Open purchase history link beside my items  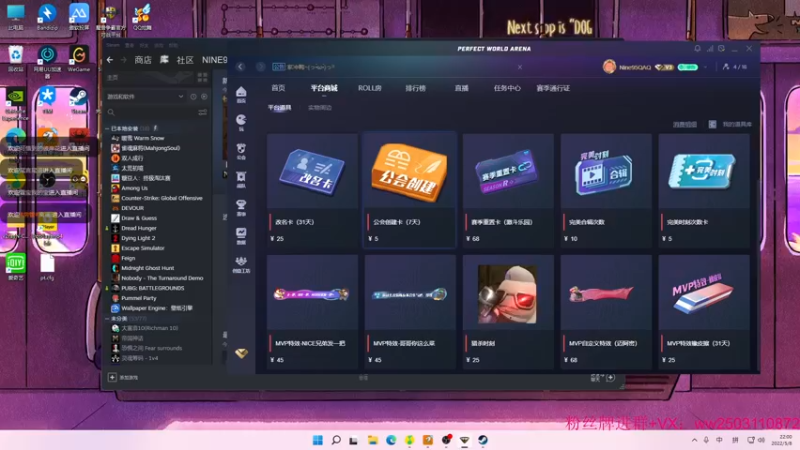pos(685,124)
